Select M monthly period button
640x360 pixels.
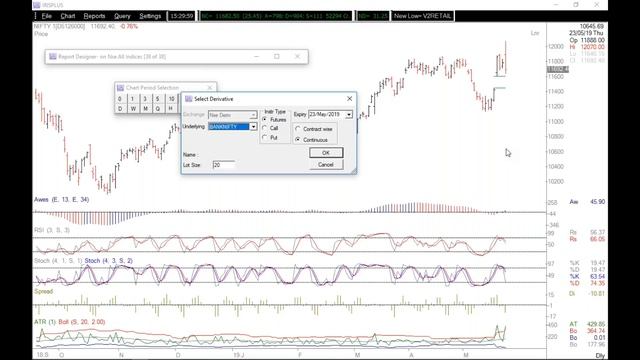(x=145, y=109)
